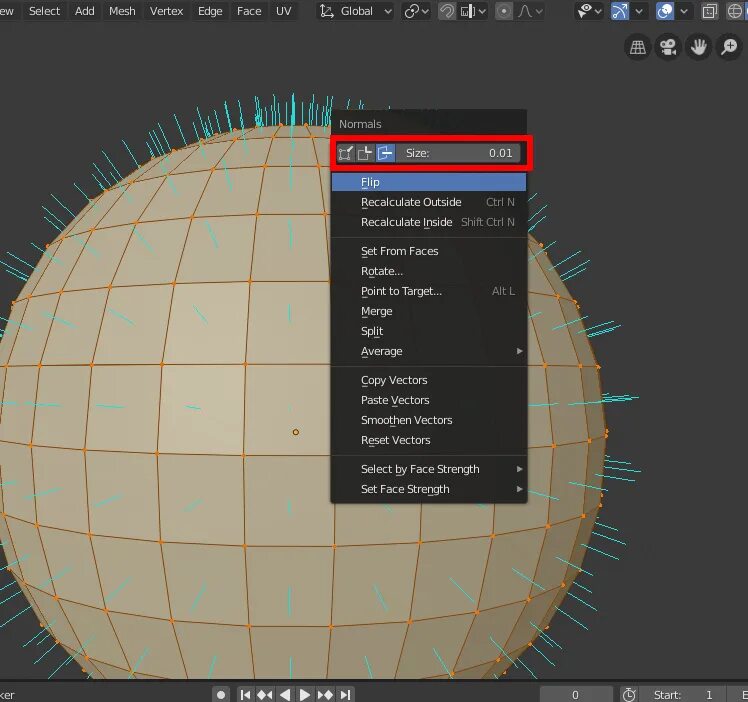The height and width of the screenshot is (702, 748).
Task: Toggle proportional editing circle icon
Action: [504, 11]
